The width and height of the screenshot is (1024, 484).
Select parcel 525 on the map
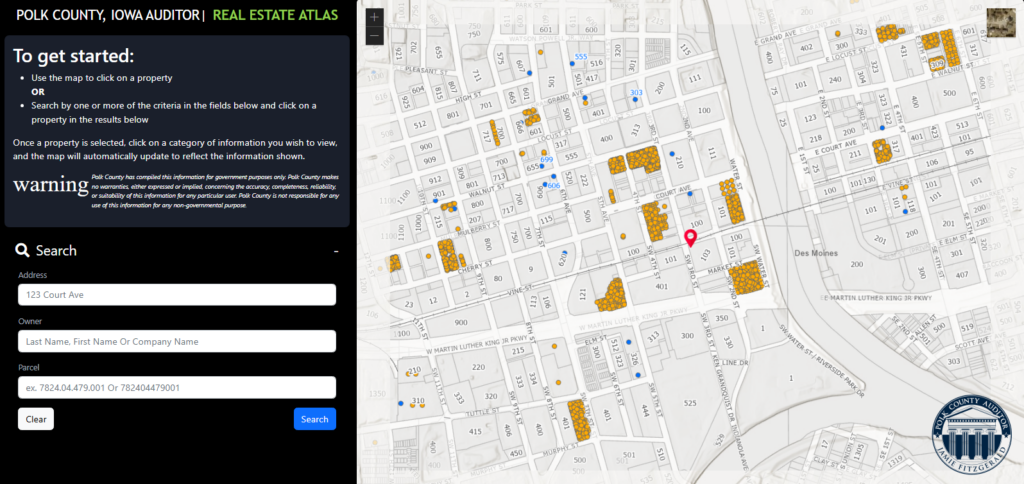(689, 403)
